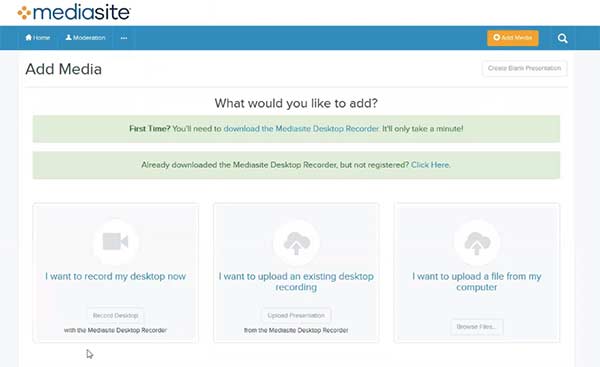Click the Browse Files button
The width and height of the screenshot is (600, 367).
point(476,327)
